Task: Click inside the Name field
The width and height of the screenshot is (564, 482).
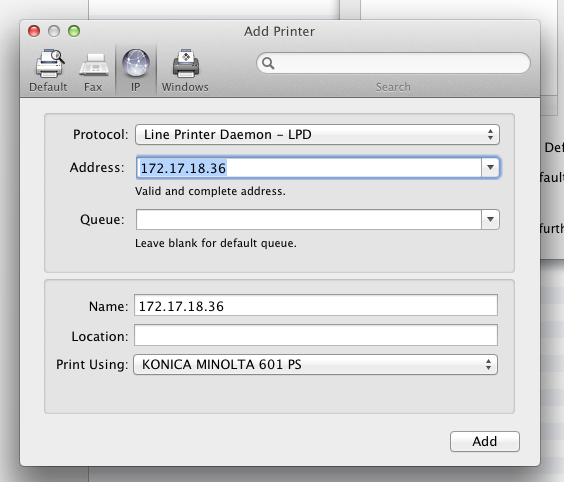Action: pyautogui.click(x=316, y=305)
